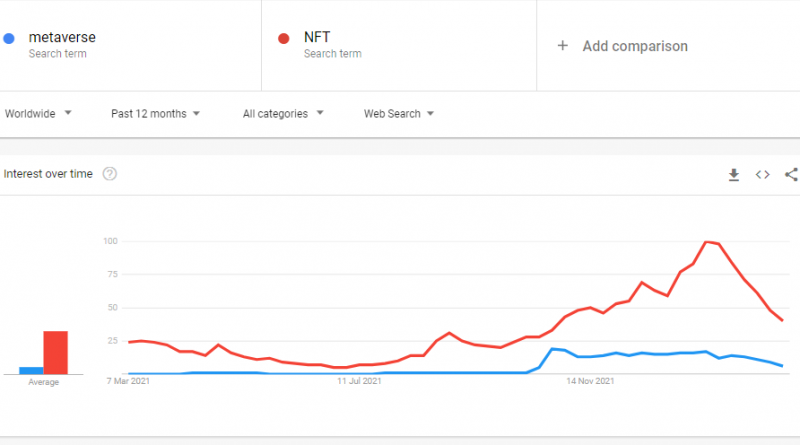Click the red NFT average bar
The width and height of the screenshot is (800, 445).
pos(55,352)
